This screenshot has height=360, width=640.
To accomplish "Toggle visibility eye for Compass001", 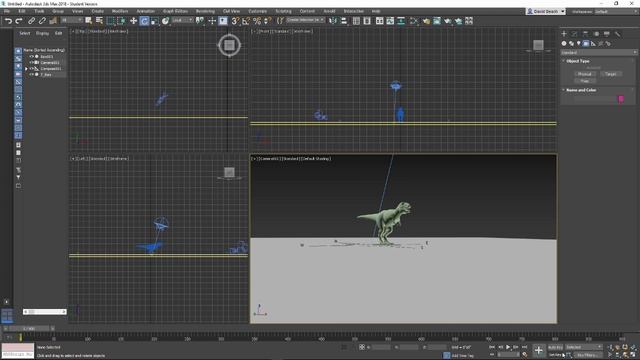I will [x=31, y=69].
